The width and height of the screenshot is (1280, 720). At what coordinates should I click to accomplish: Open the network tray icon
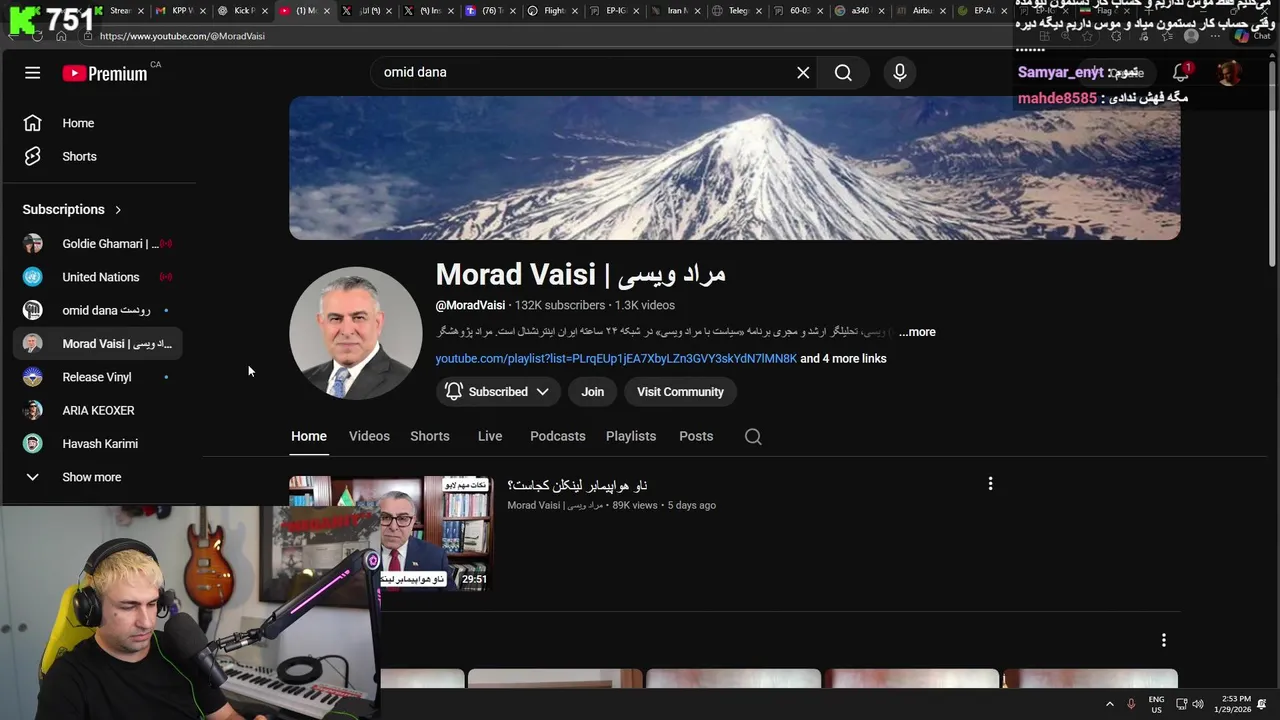tap(1181, 704)
